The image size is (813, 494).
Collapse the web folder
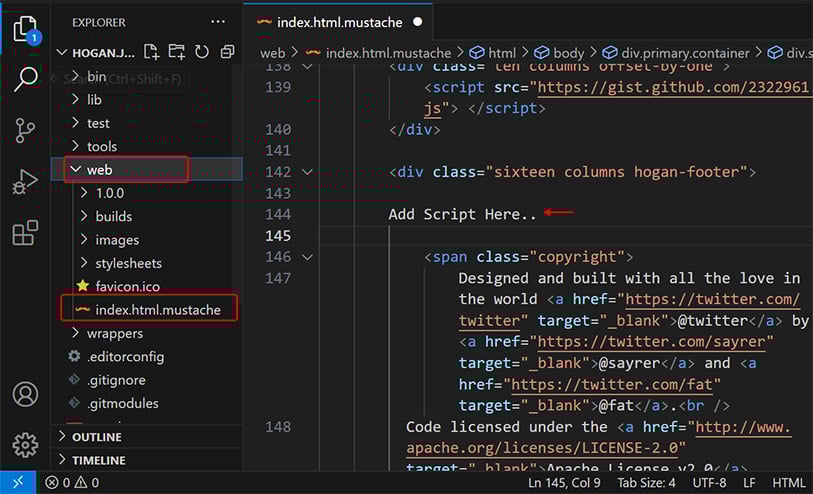[75, 170]
